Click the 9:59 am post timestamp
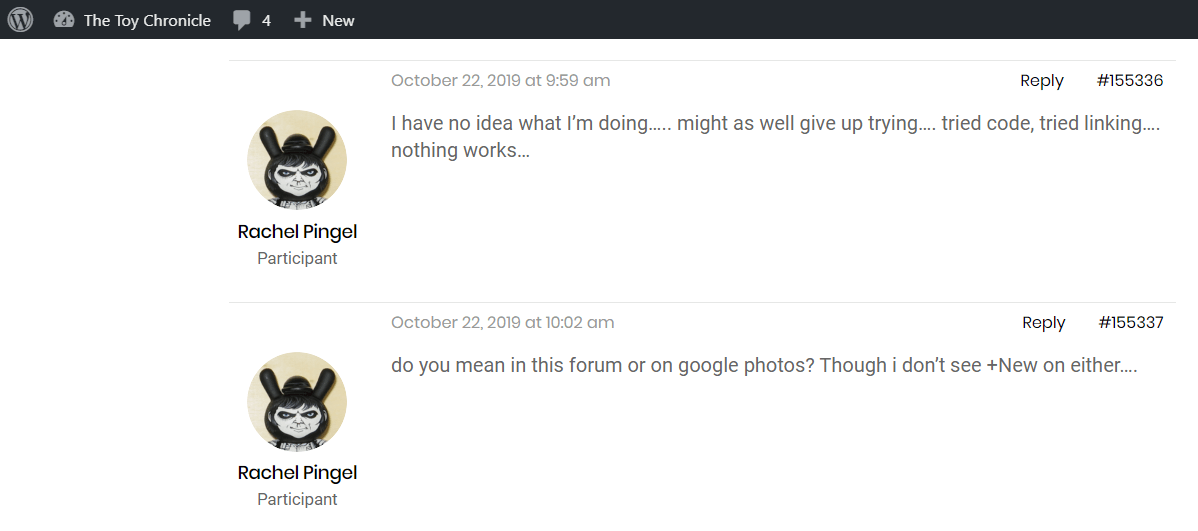 tap(500, 81)
